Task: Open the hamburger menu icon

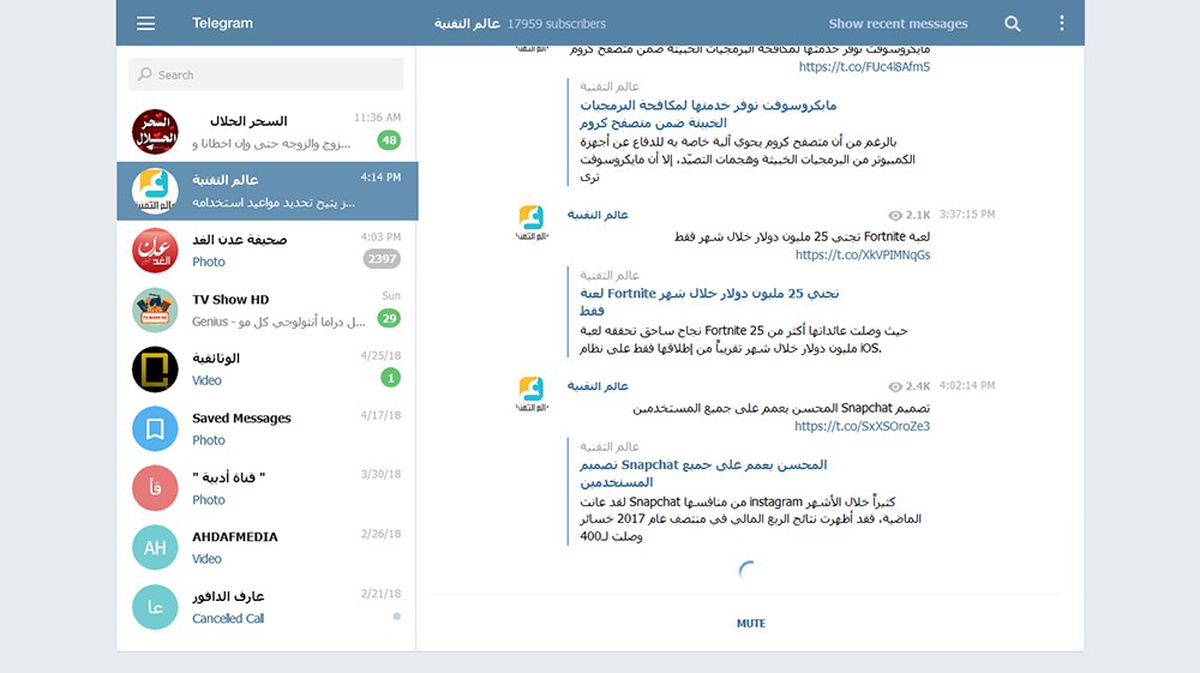Action: click(146, 23)
